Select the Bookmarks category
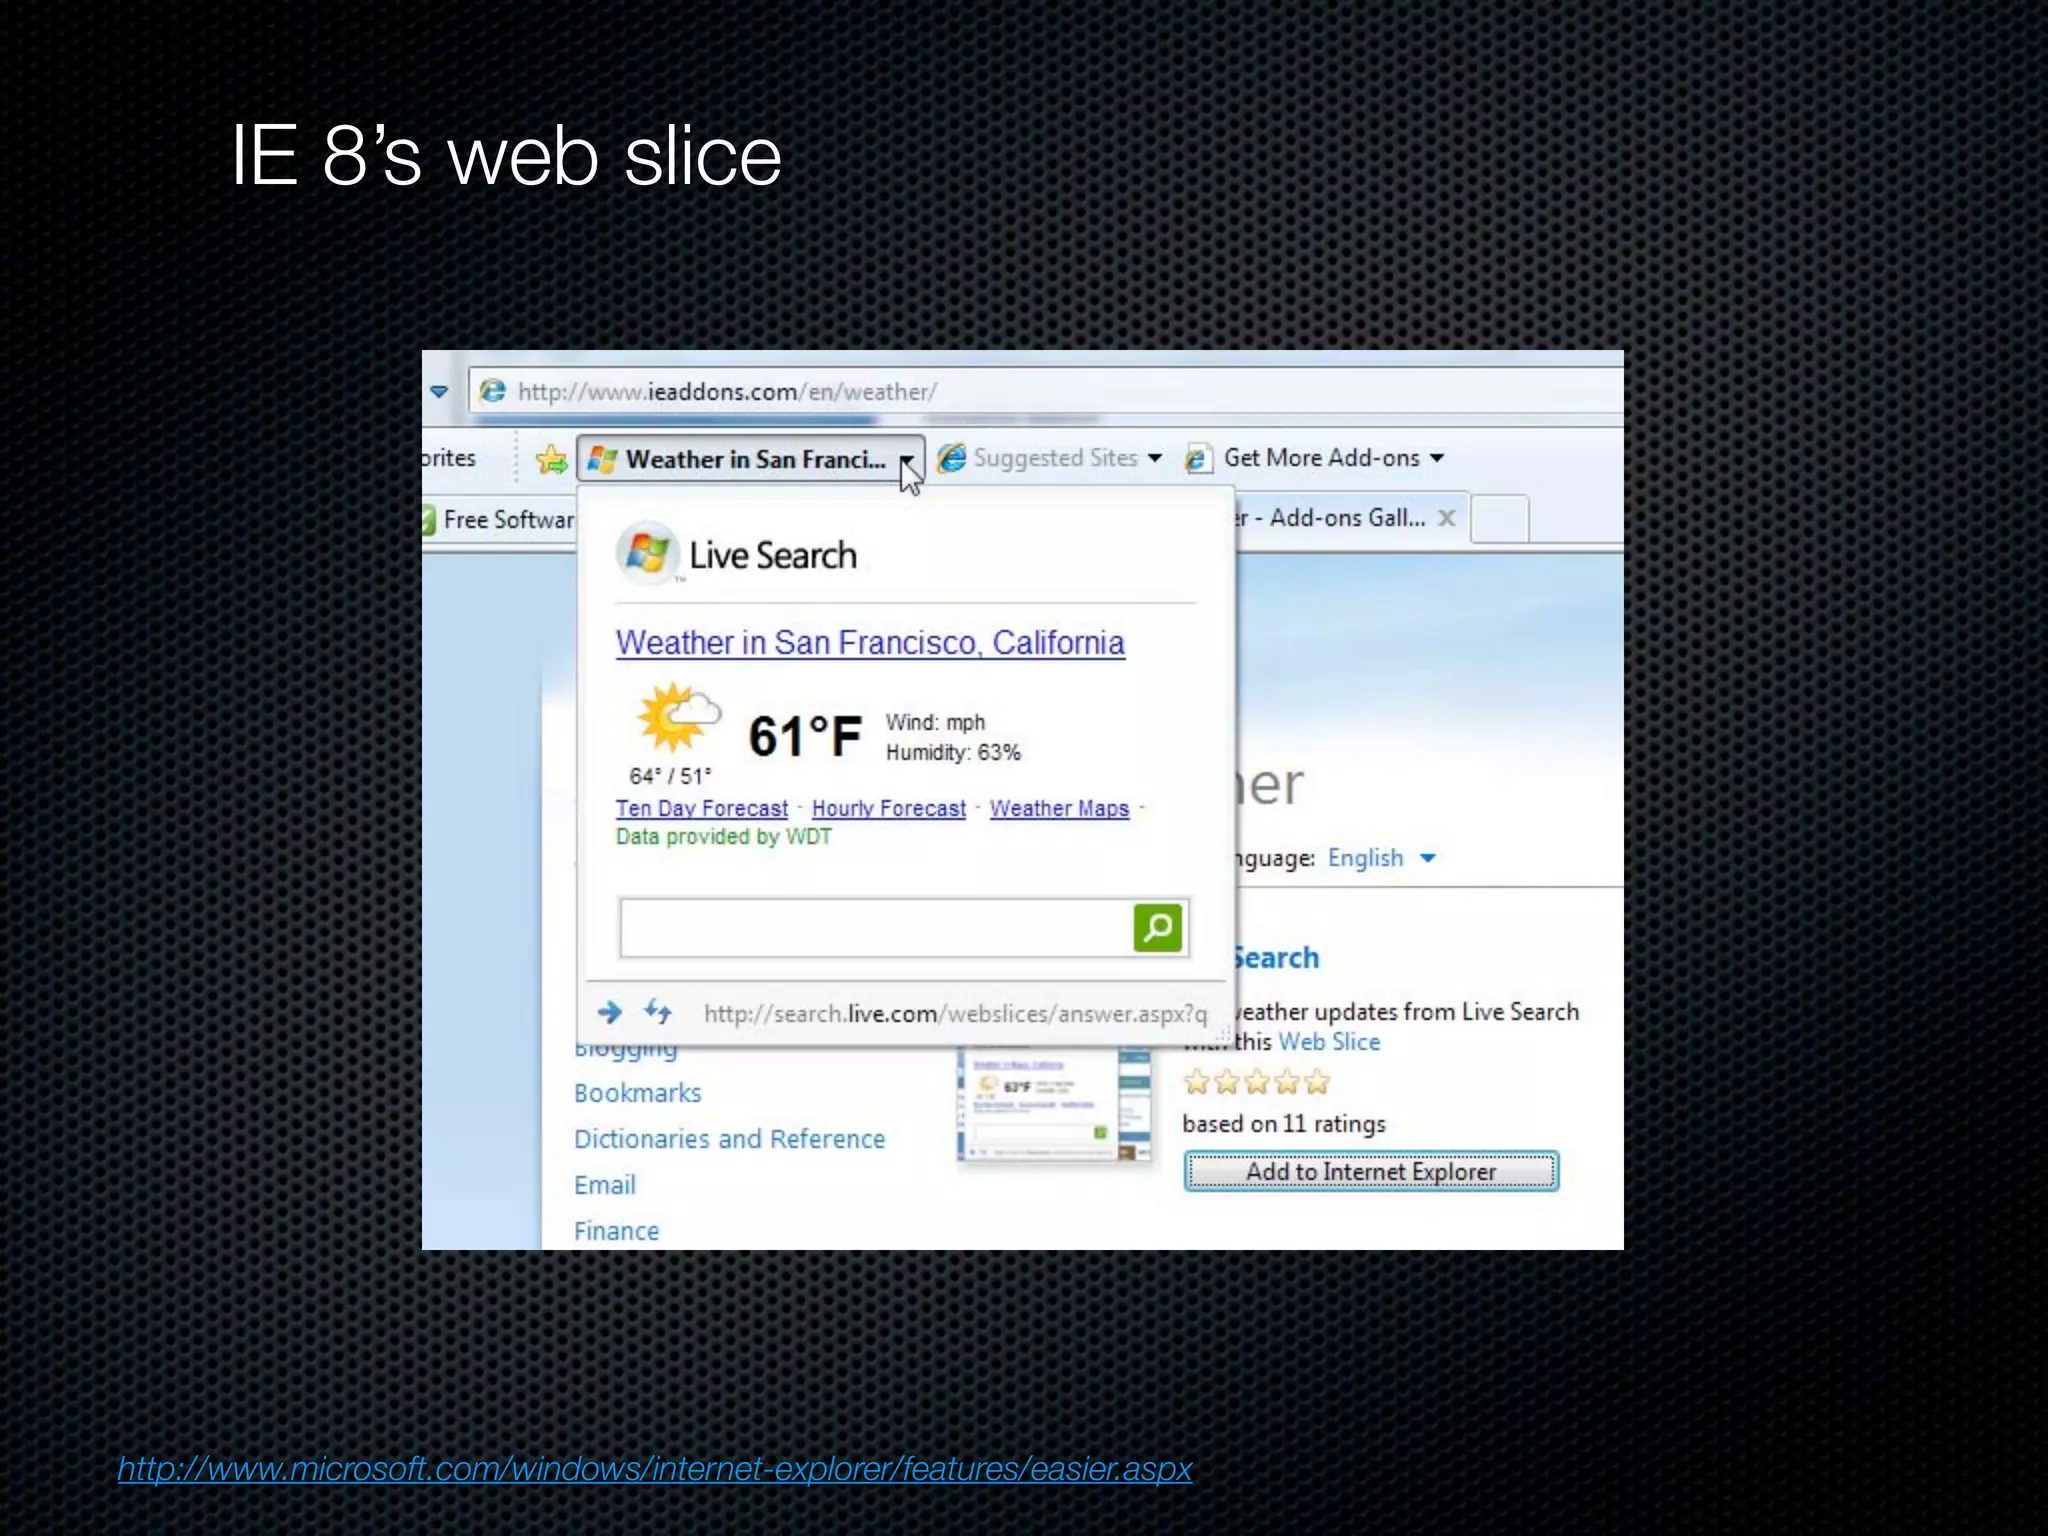 [638, 1093]
